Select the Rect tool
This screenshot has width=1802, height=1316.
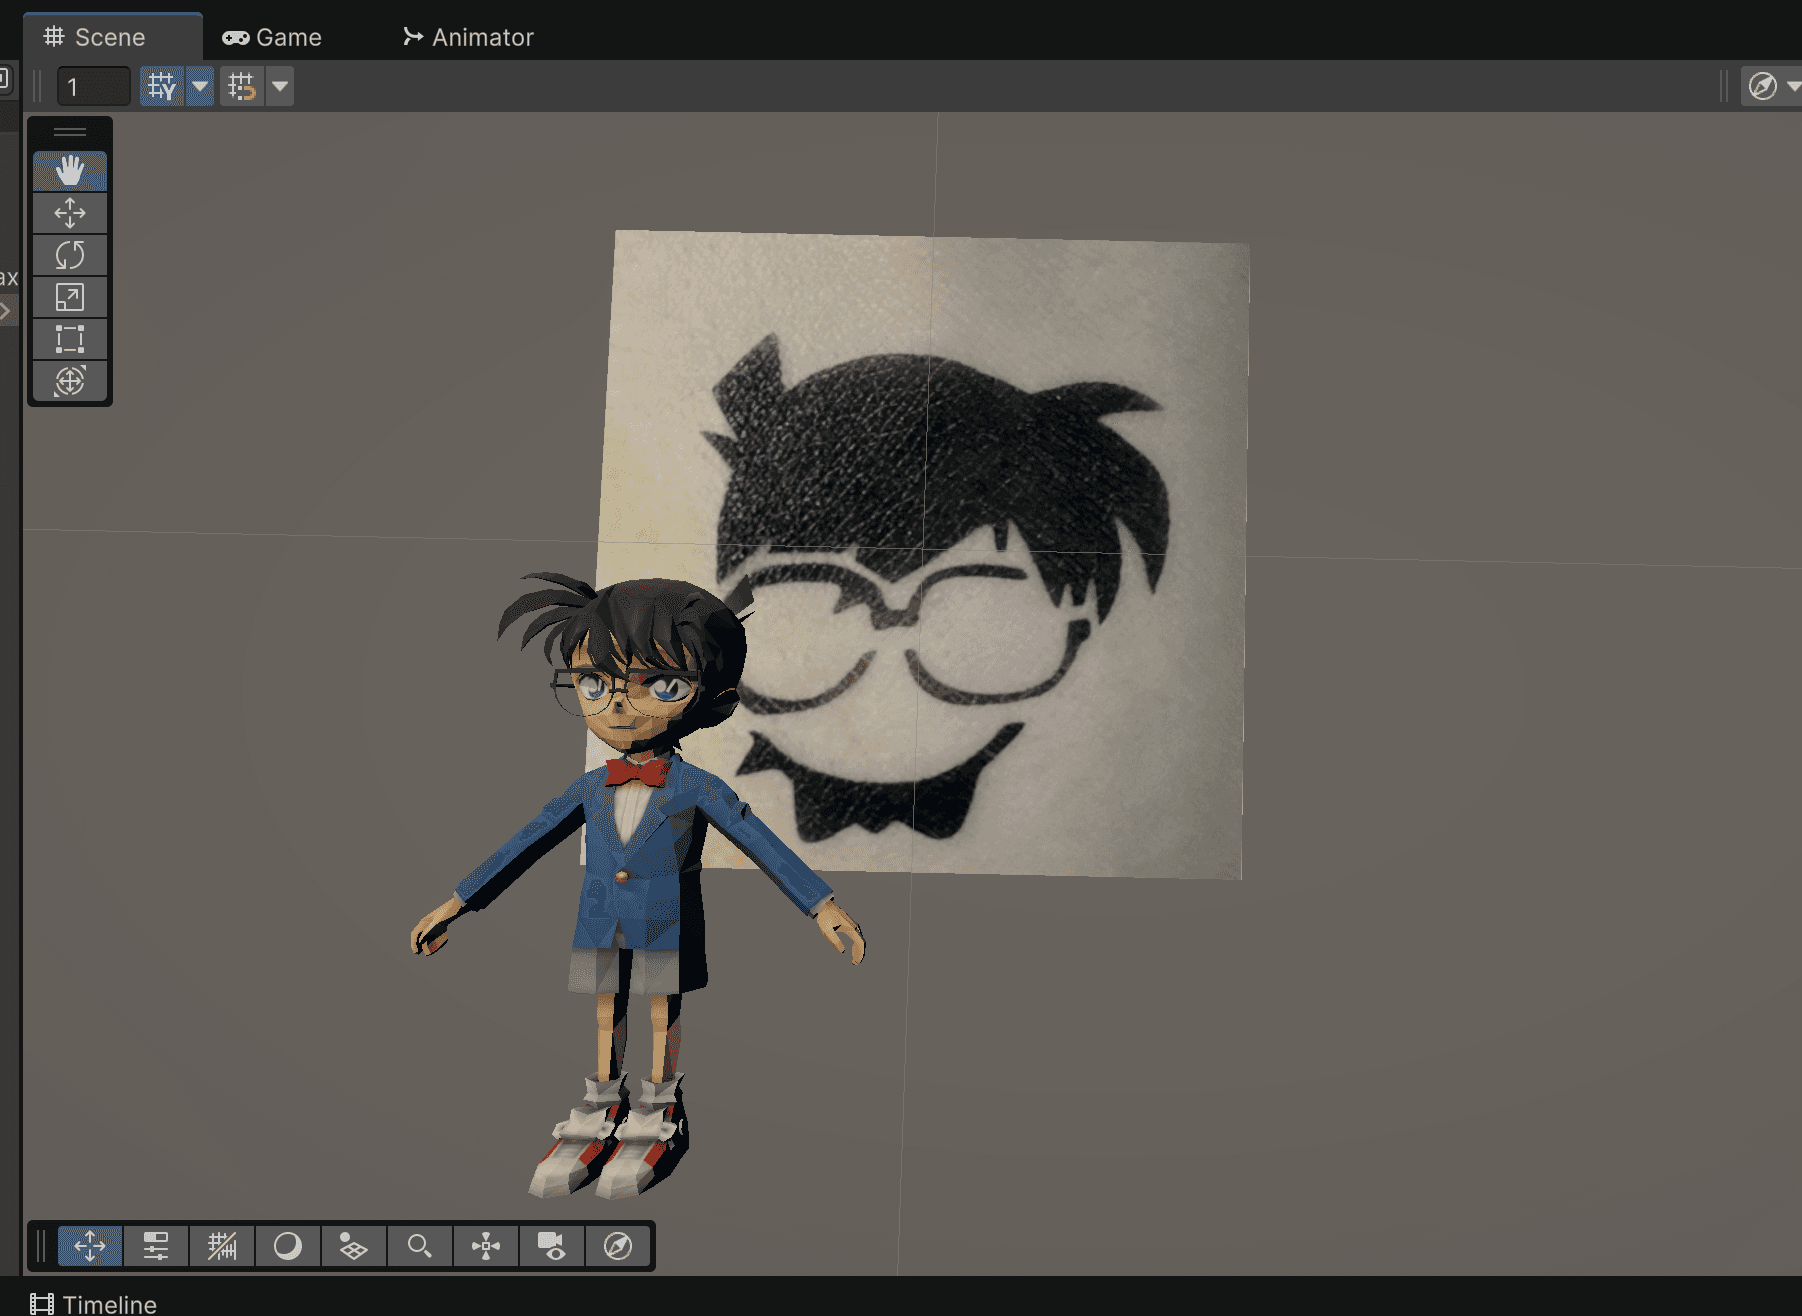(70, 339)
